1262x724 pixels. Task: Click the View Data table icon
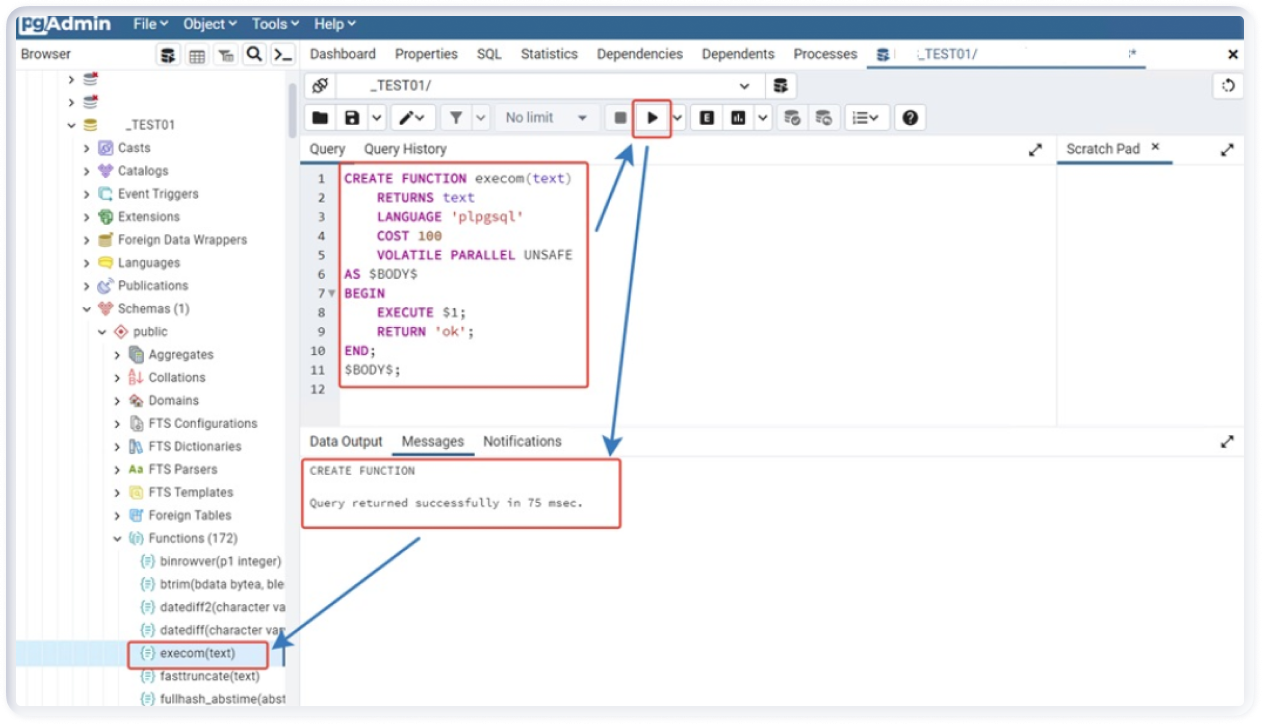click(197, 55)
